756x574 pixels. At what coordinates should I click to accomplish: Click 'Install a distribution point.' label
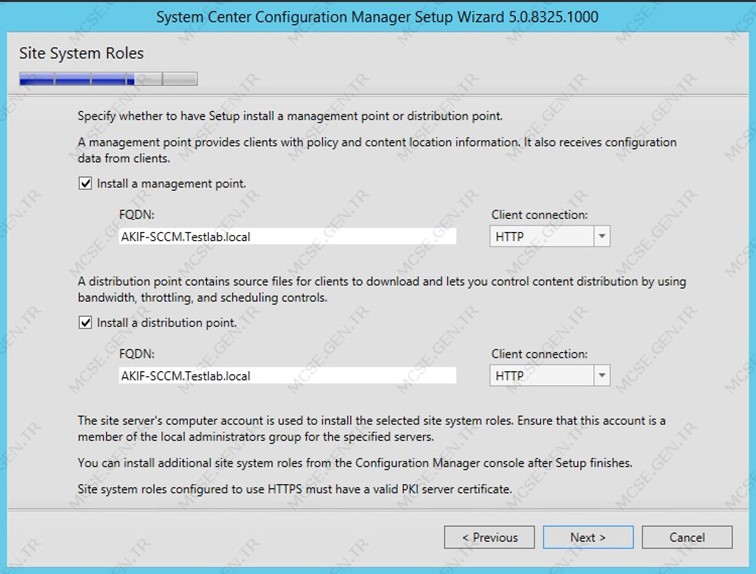point(167,322)
